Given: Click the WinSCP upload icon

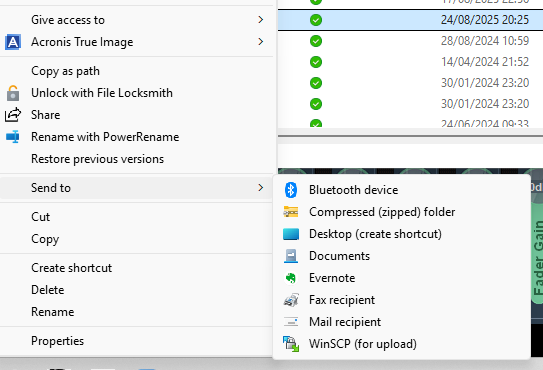Looking at the screenshot, I should 291,344.
